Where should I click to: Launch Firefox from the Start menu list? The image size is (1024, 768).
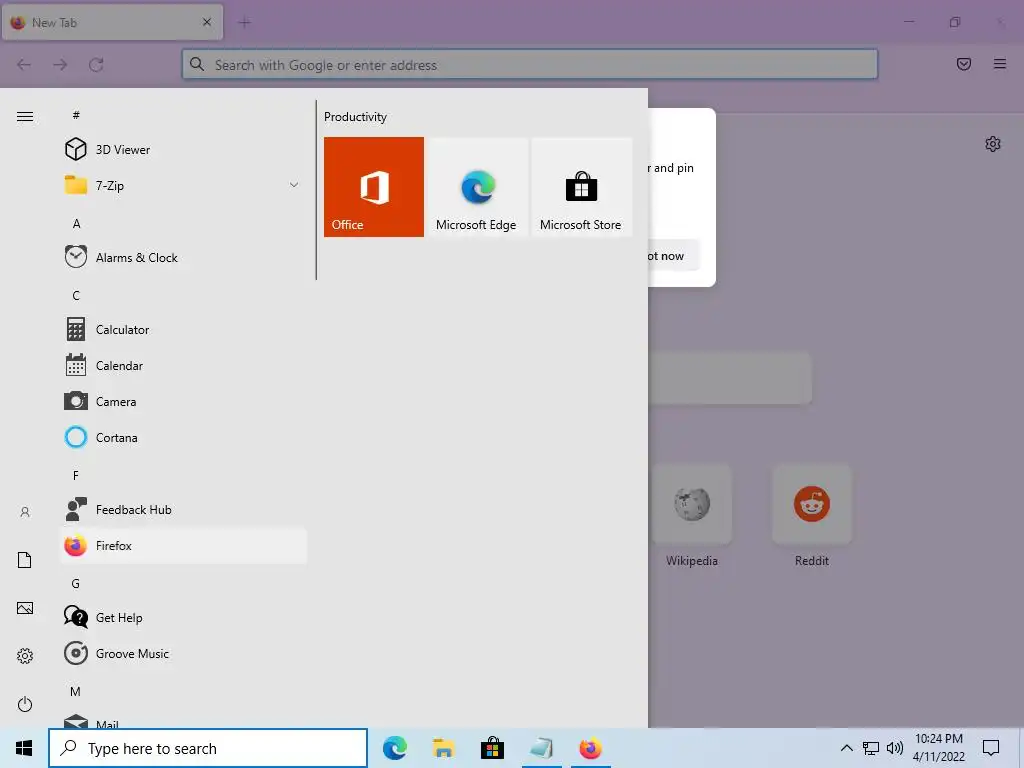pyautogui.click(x=184, y=545)
